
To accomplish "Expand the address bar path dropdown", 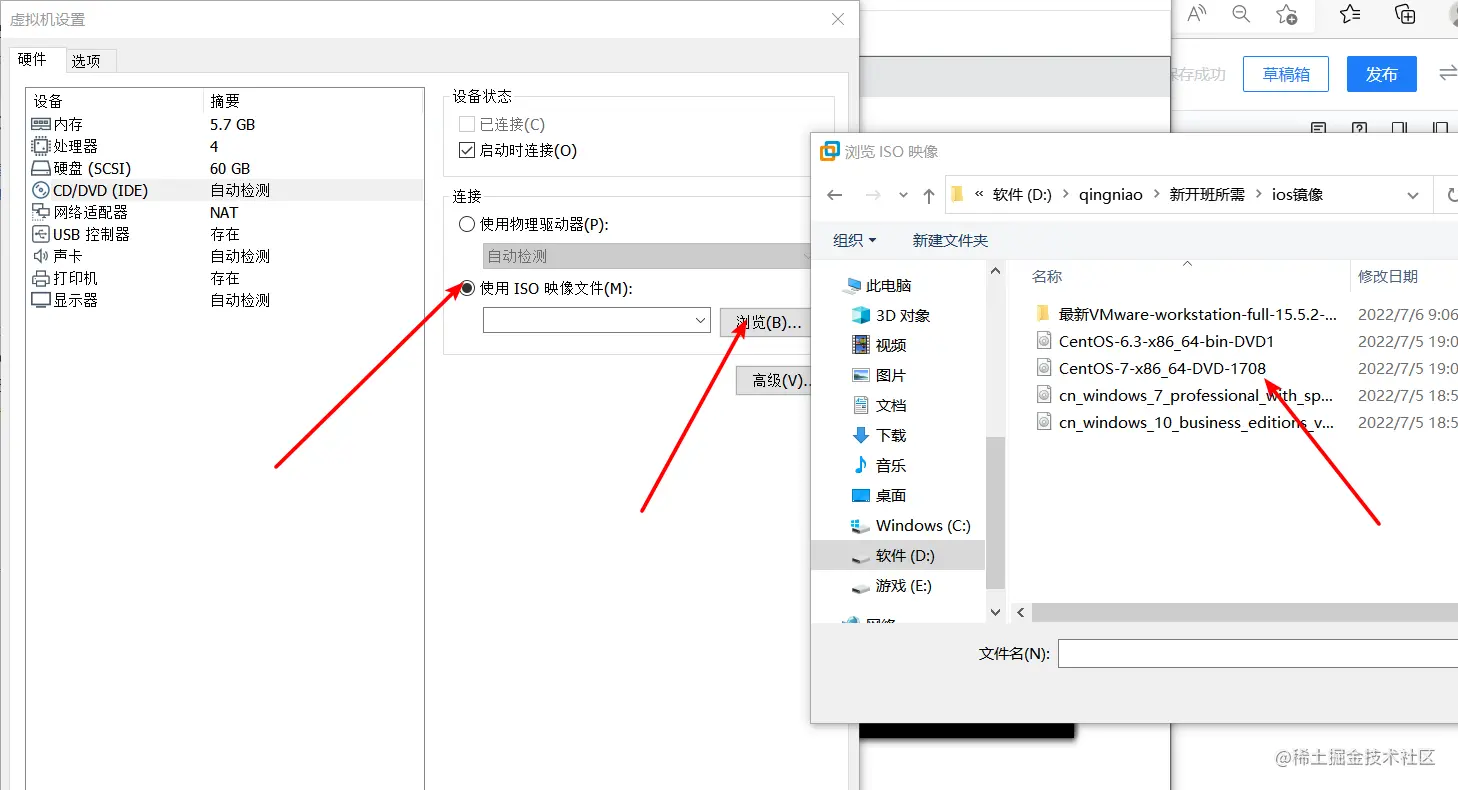I will tap(1413, 195).
